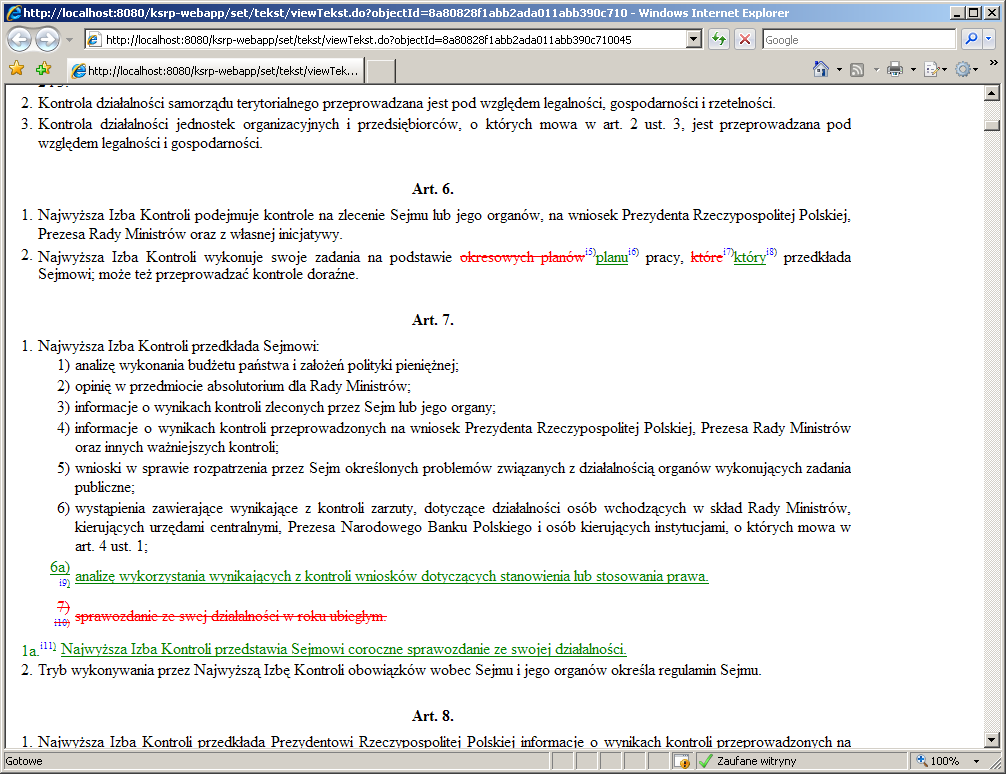Click the deleted point '7)' label

pos(63,606)
